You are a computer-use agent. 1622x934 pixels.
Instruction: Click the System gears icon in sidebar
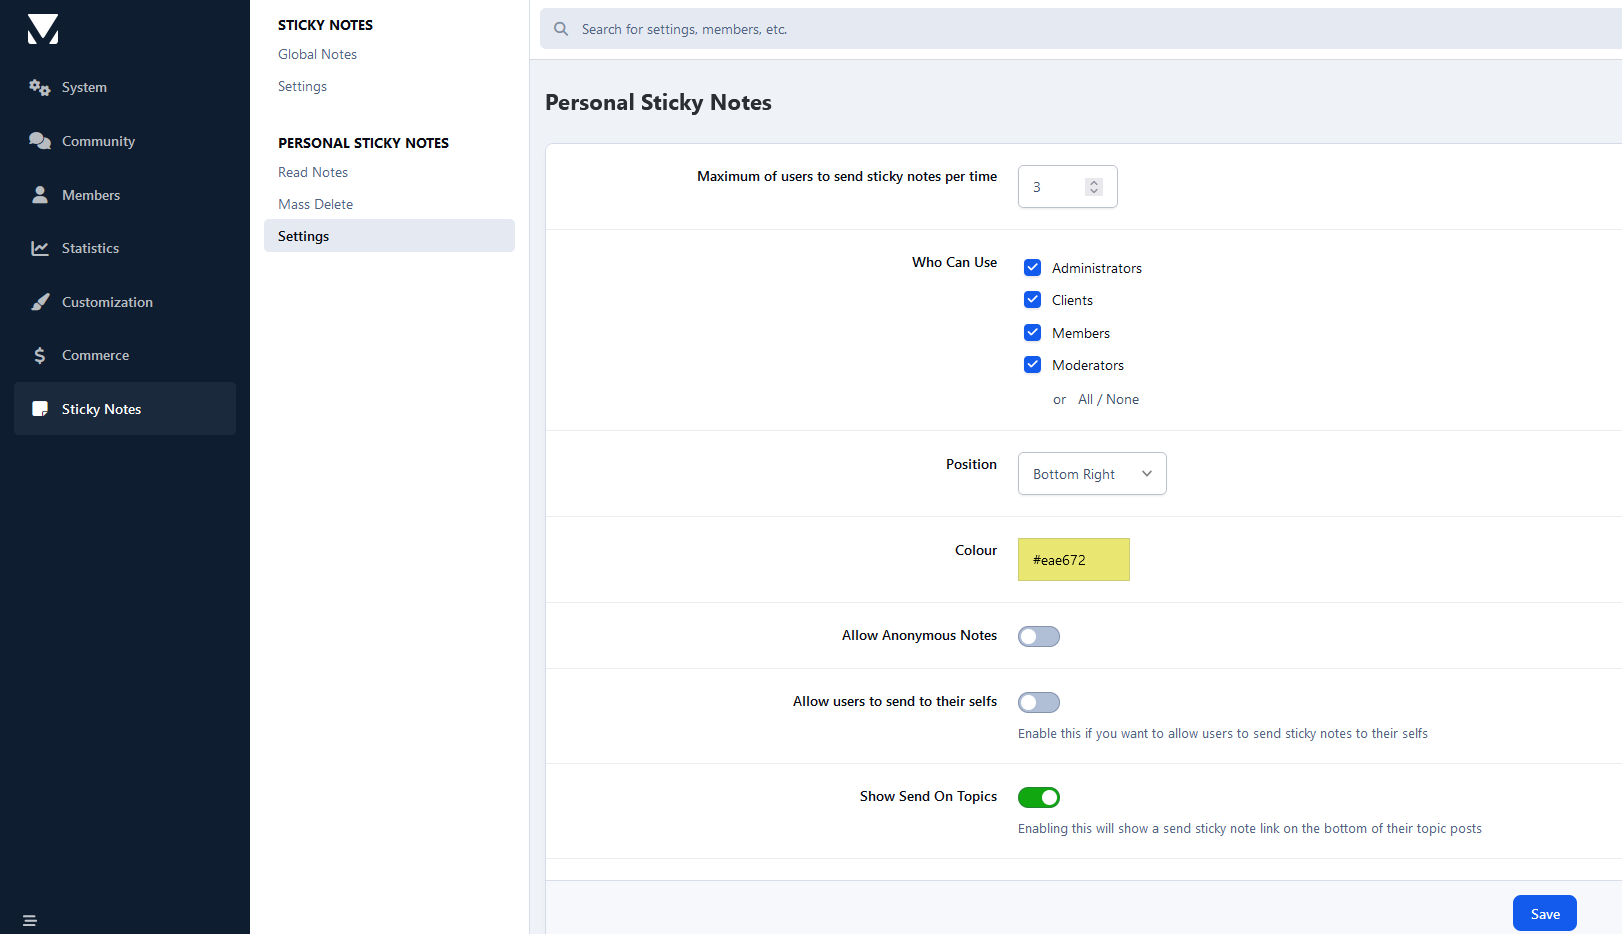39,88
